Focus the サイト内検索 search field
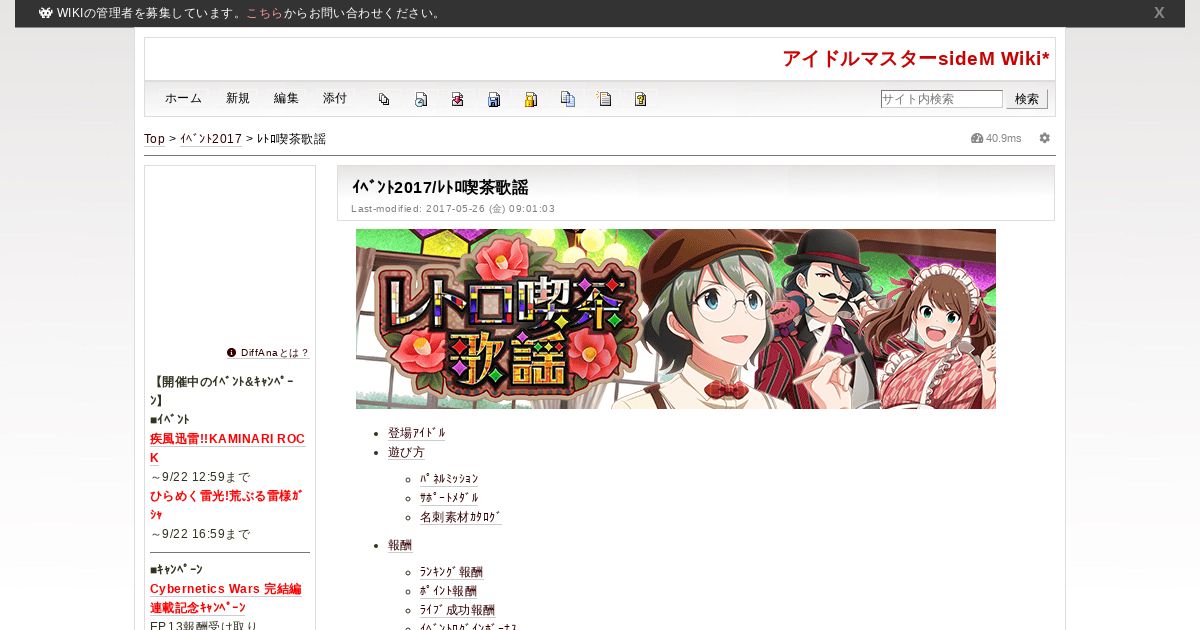Viewport: 1200px width, 630px height. click(x=941, y=99)
